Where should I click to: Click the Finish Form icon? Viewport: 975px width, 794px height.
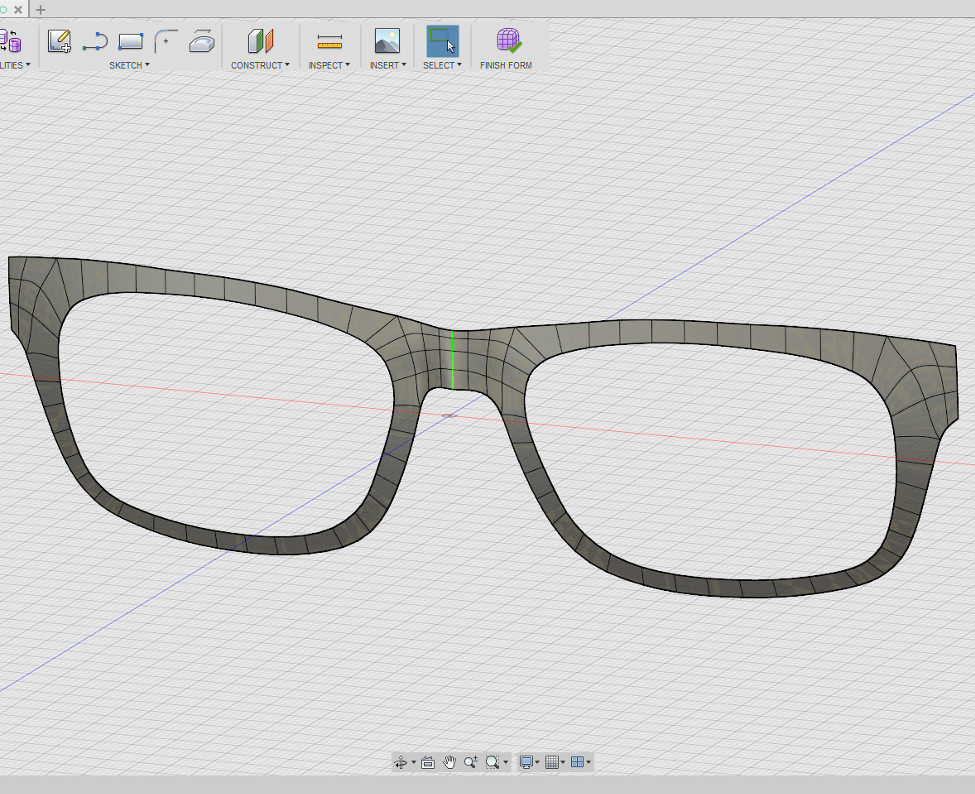[x=508, y=41]
